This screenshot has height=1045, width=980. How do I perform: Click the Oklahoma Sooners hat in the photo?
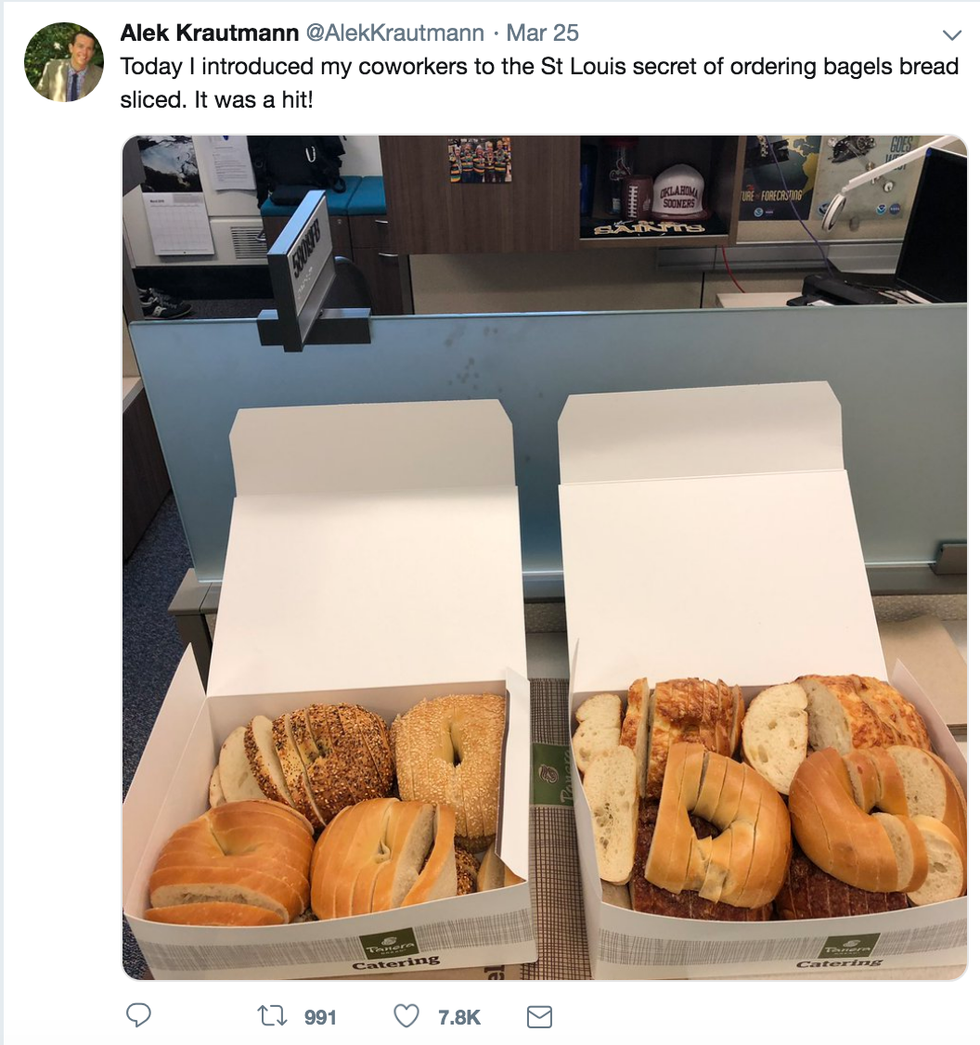pos(677,192)
